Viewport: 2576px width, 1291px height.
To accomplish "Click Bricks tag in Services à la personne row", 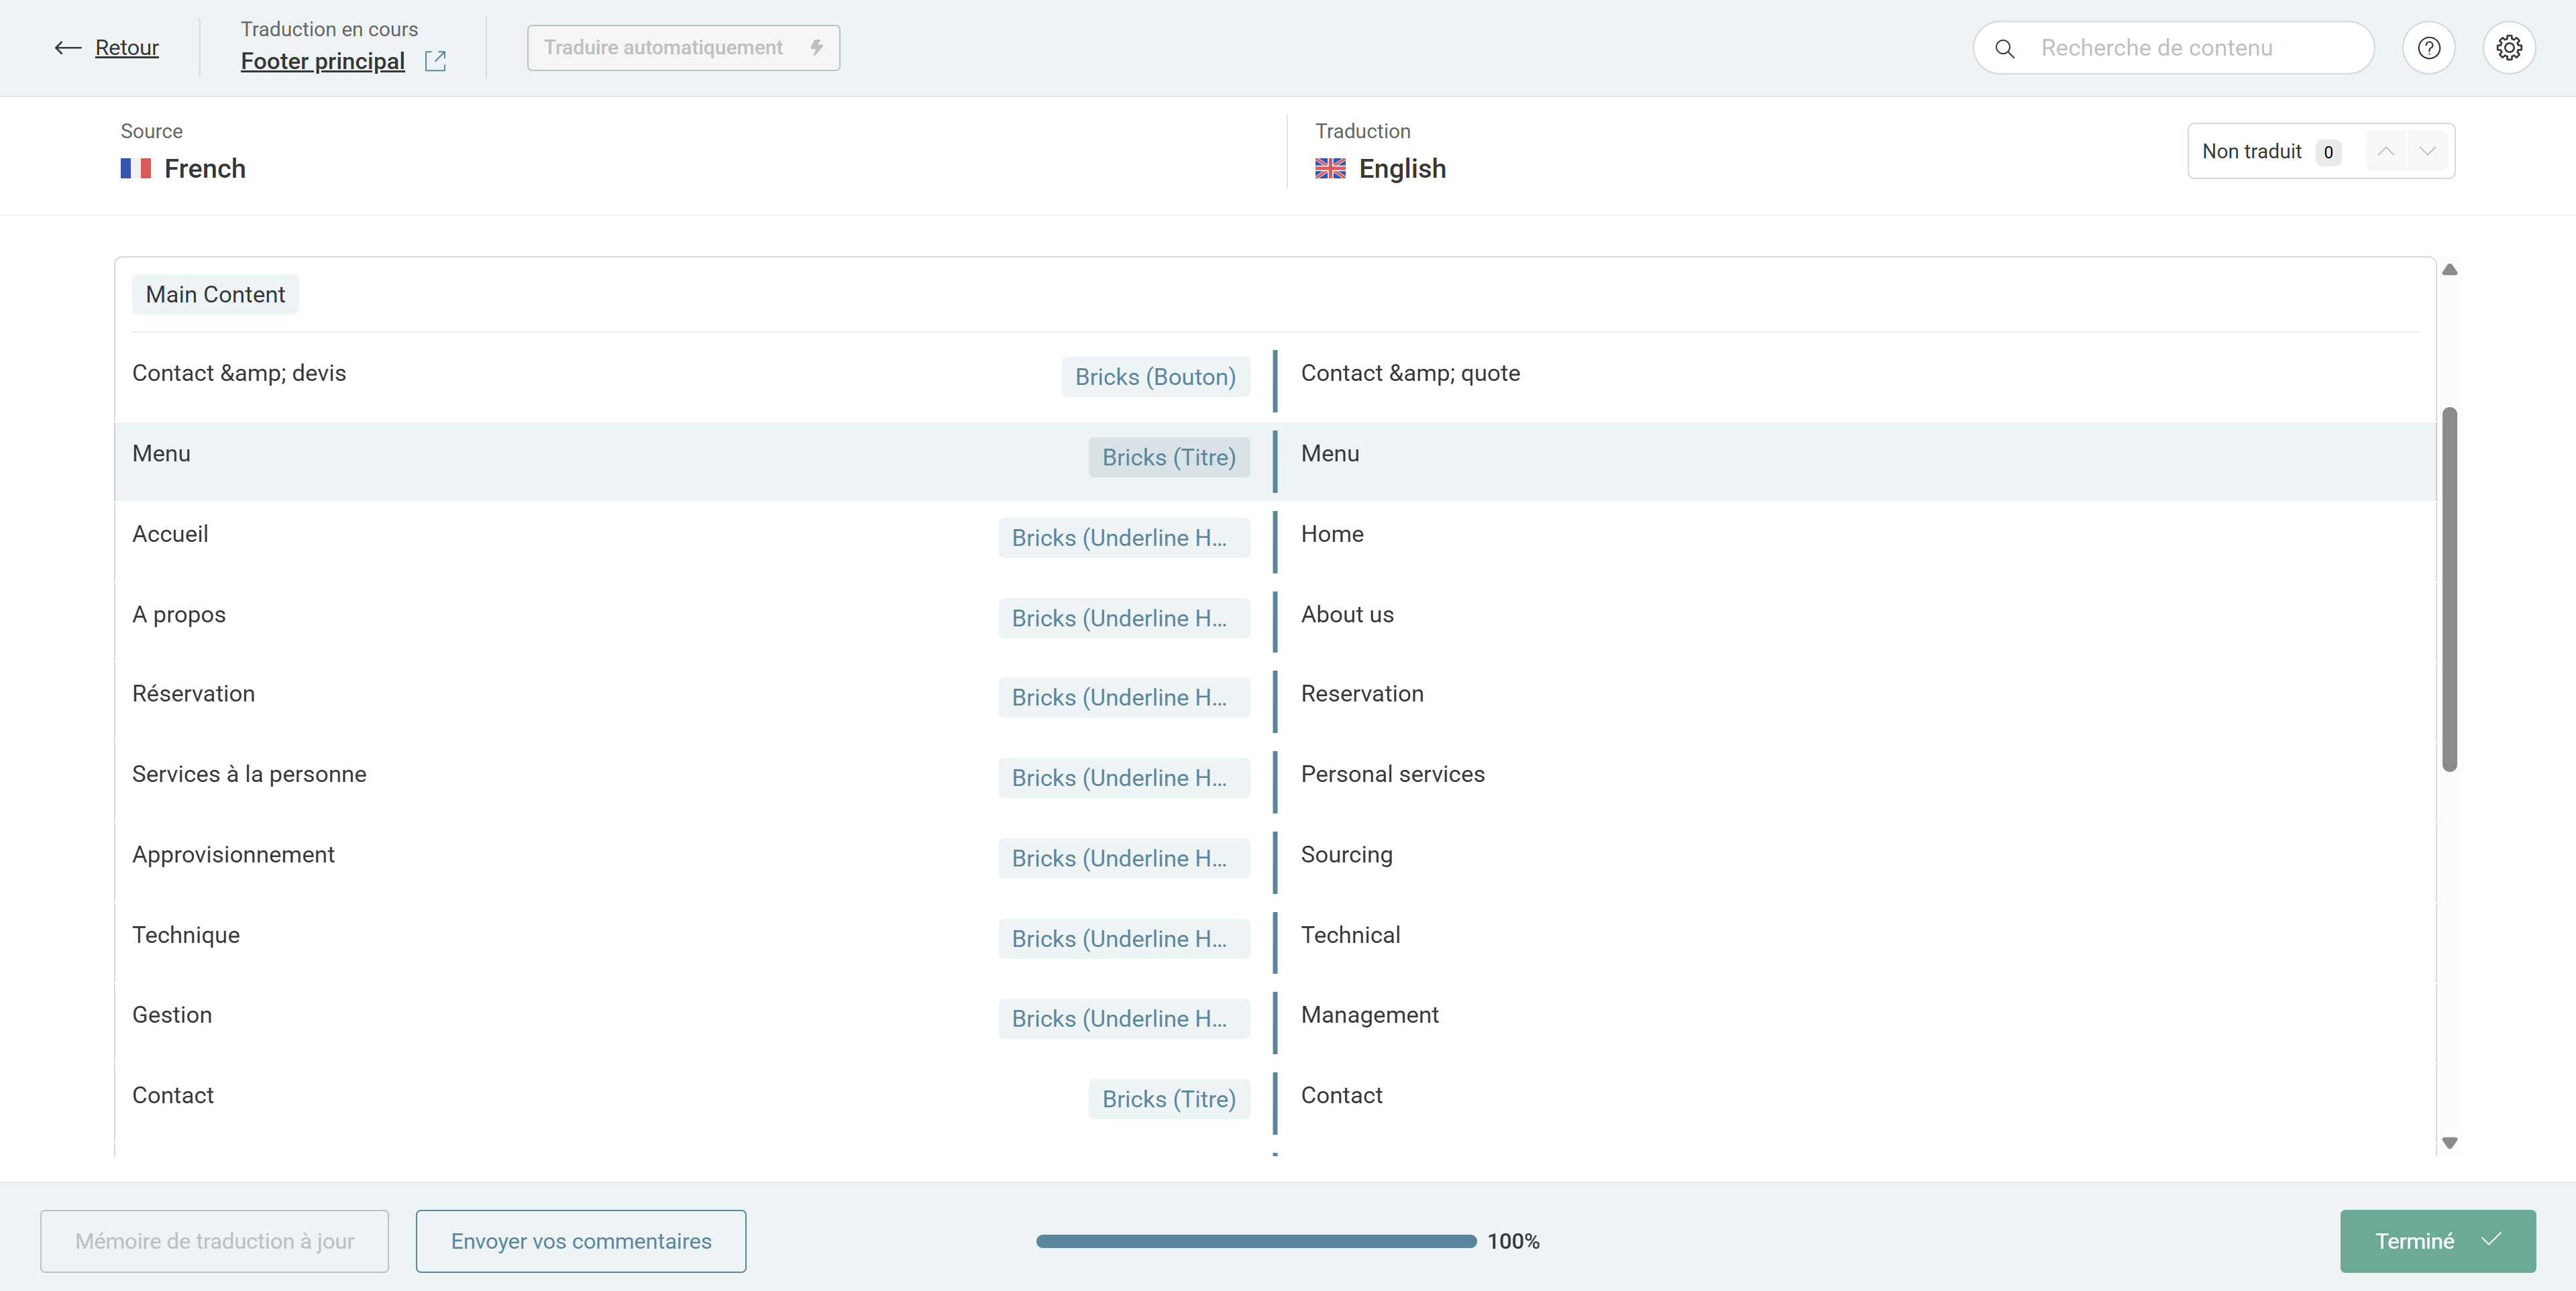I will [x=1124, y=779].
